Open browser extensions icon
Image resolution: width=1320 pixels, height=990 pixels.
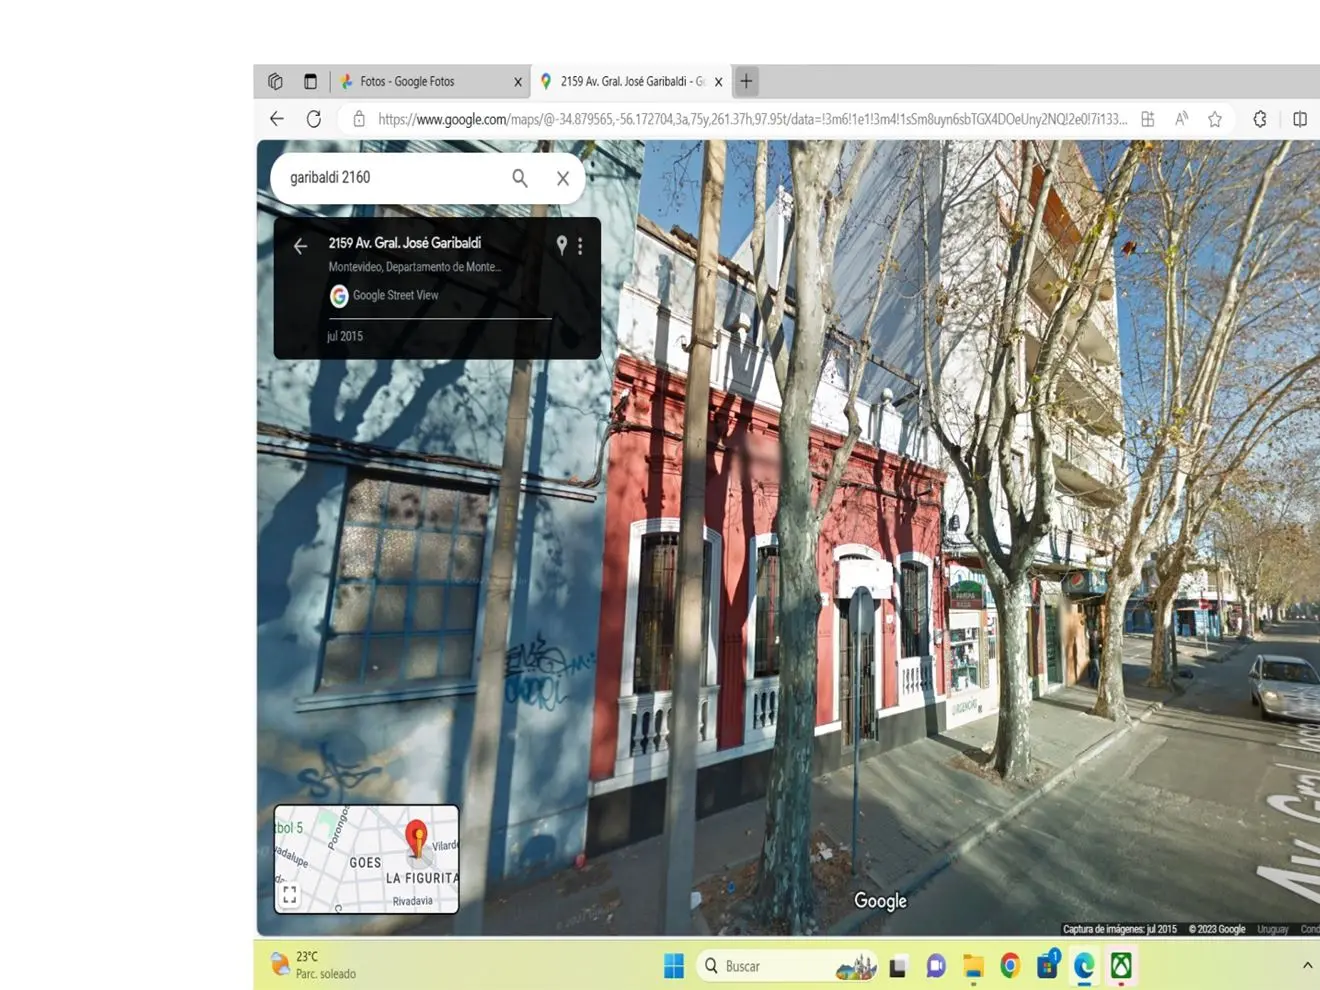tap(1260, 119)
